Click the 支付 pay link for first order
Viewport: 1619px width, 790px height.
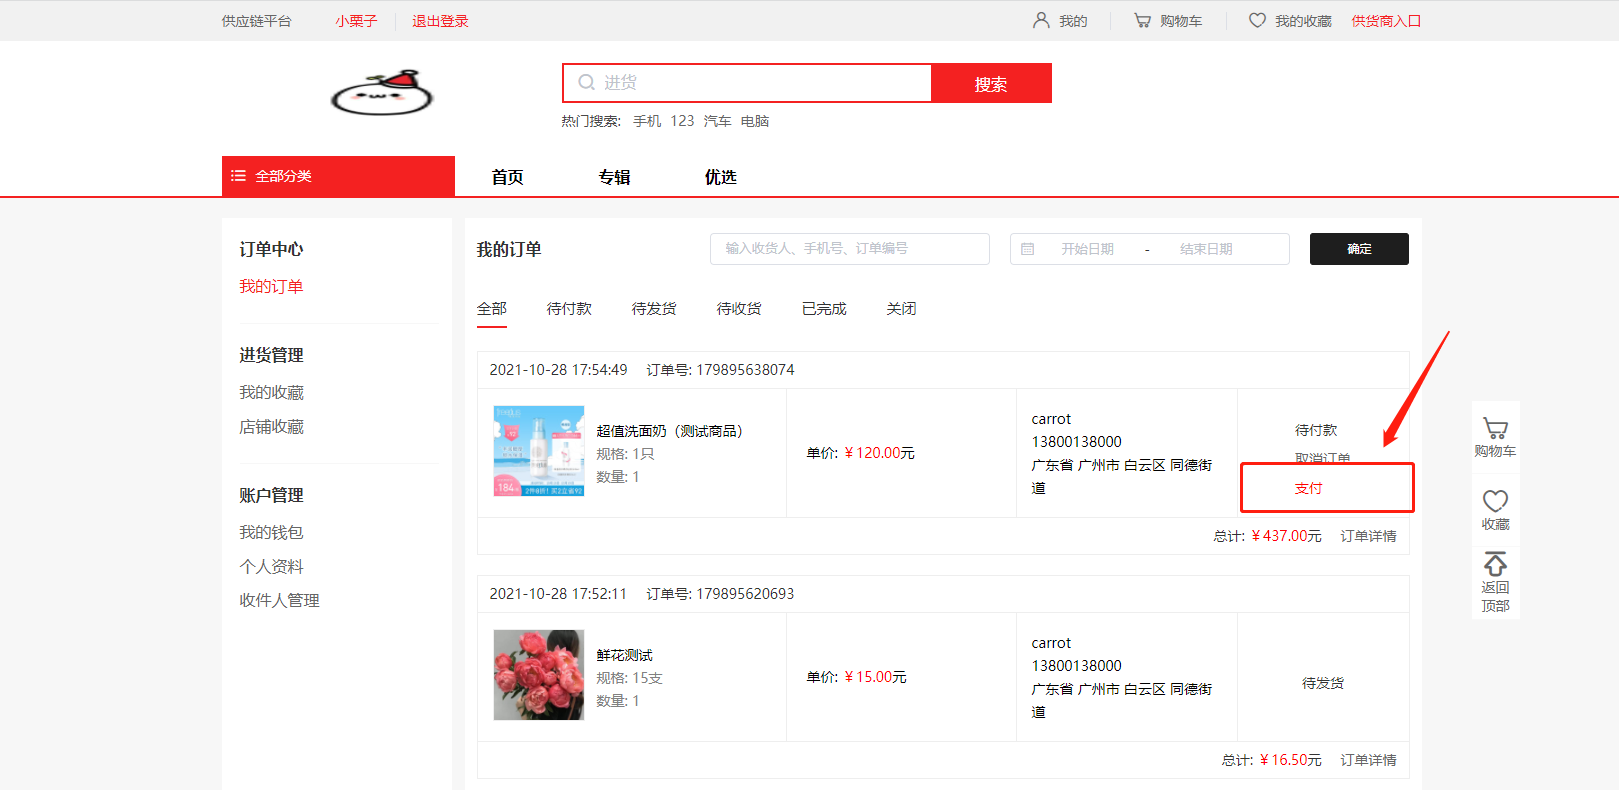point(1308,488)
